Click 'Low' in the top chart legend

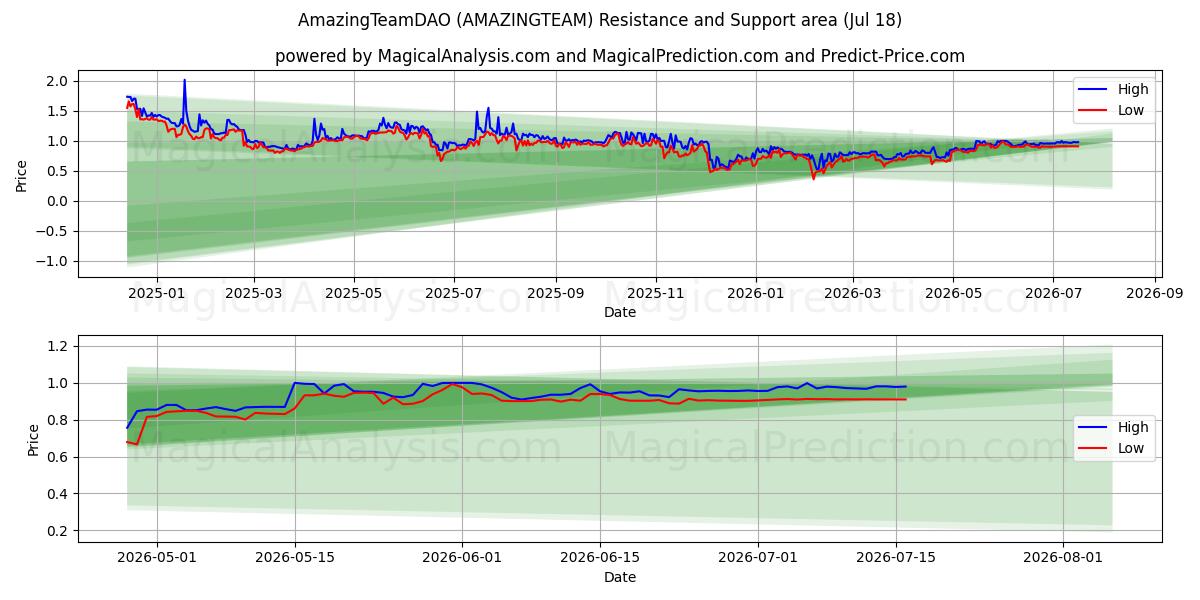(1131, 110)
